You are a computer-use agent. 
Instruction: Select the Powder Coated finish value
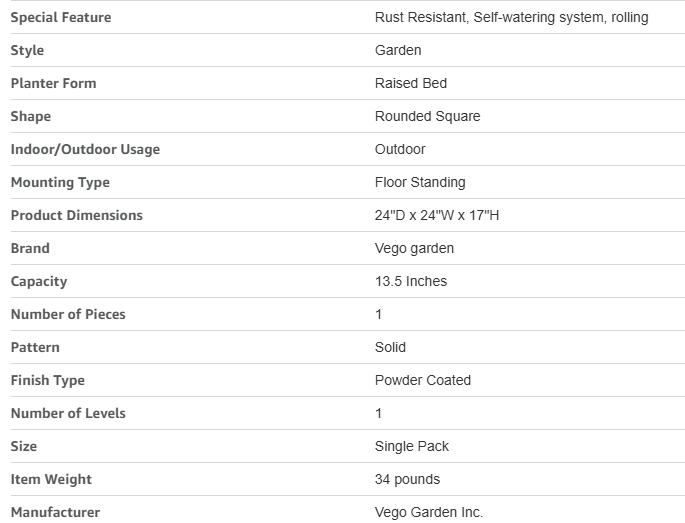point(423,380)
